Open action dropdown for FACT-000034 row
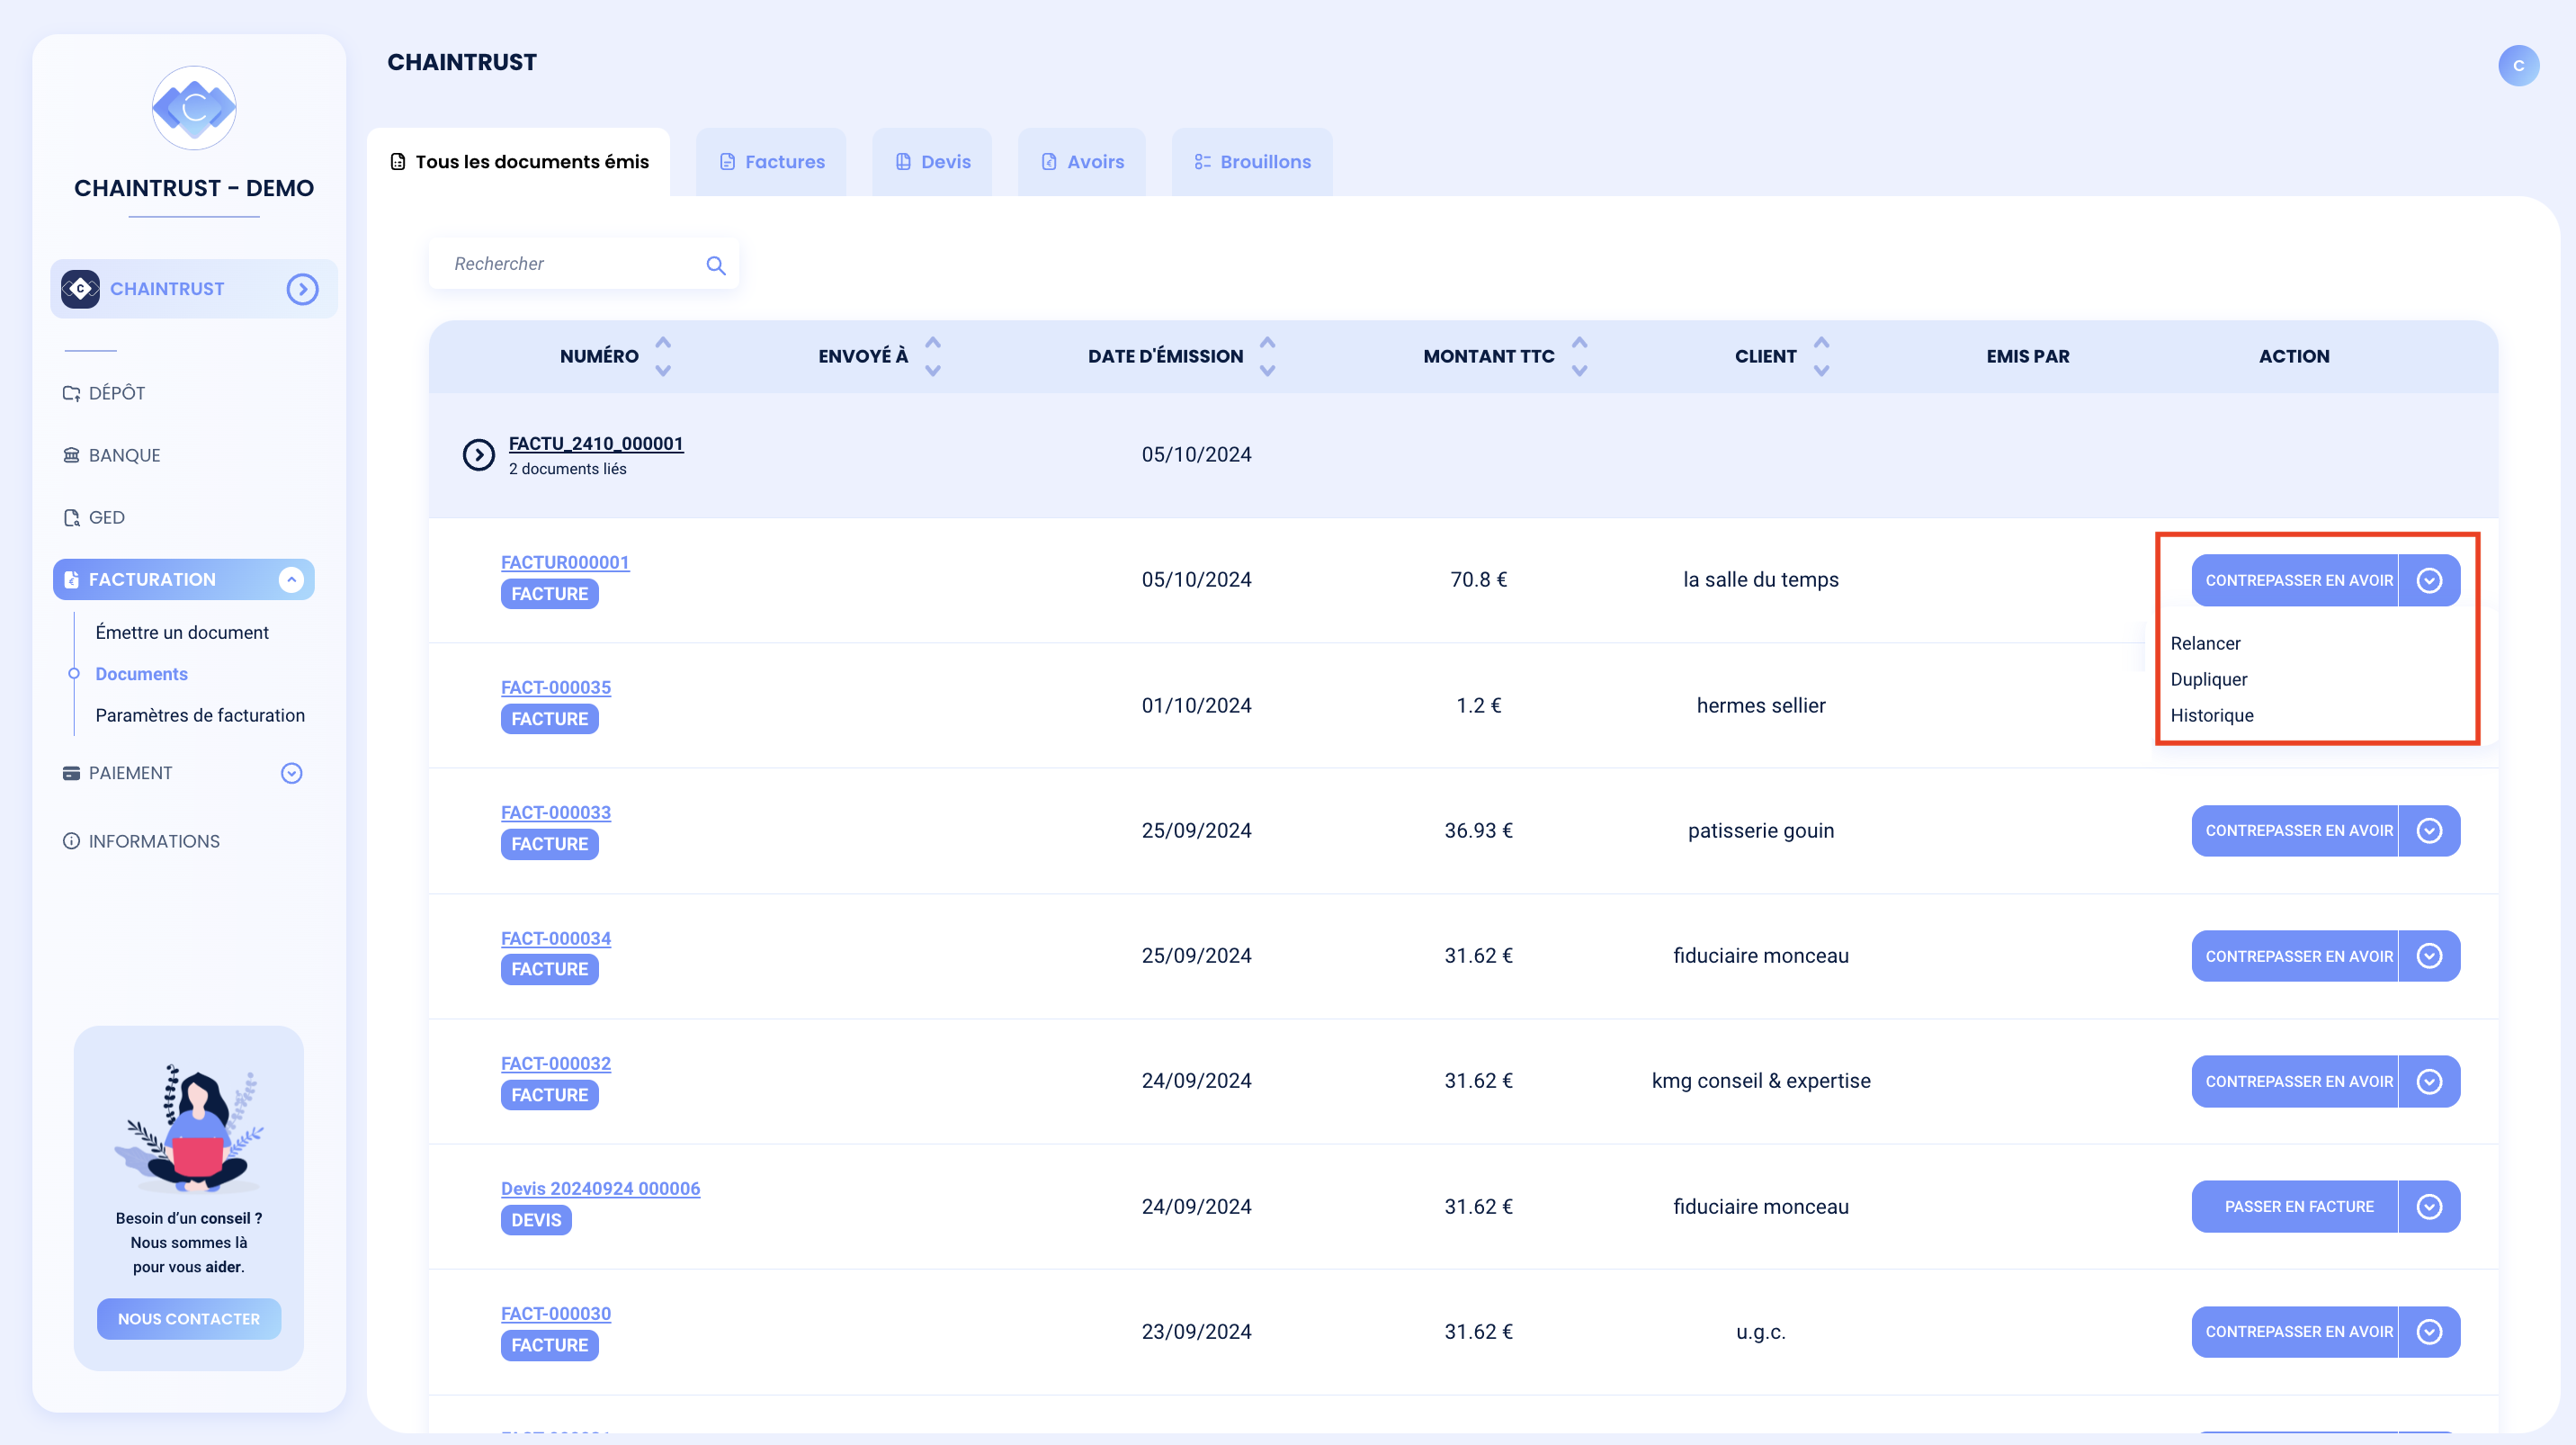Viewport: 2576px width, 1445px height. pos(2429,956)
